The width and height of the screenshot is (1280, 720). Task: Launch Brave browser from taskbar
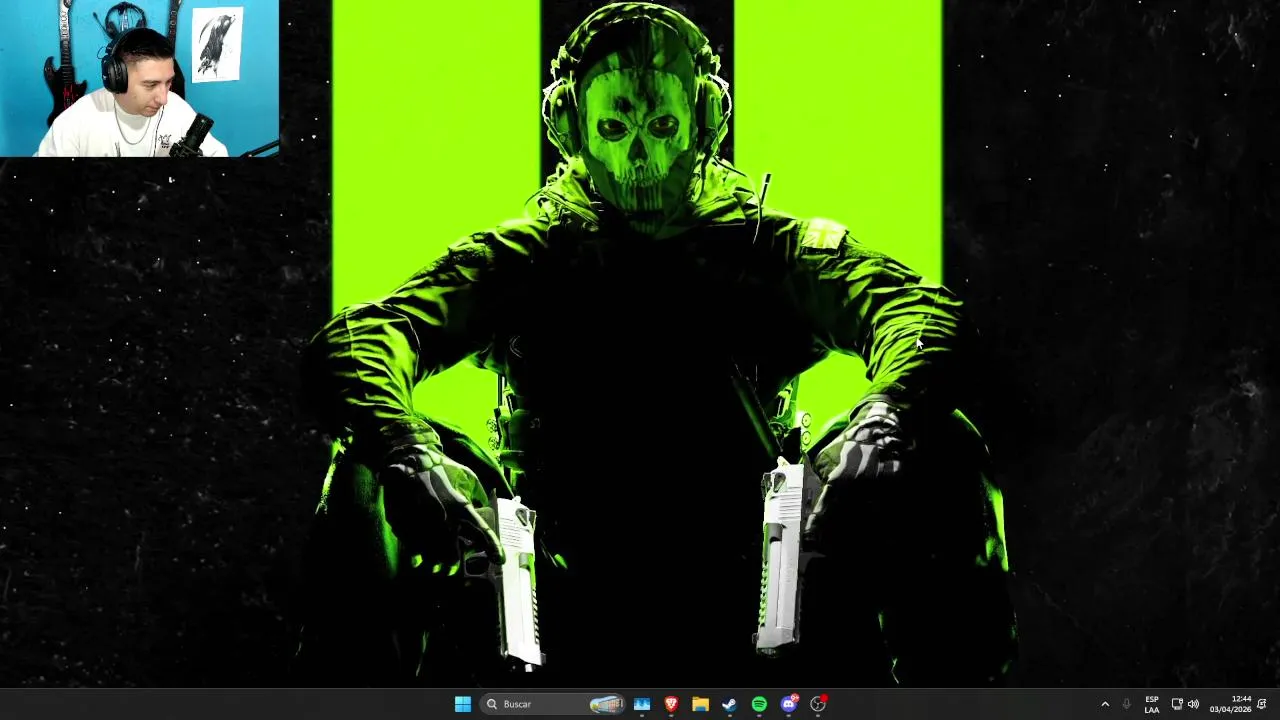pos(671,704)
